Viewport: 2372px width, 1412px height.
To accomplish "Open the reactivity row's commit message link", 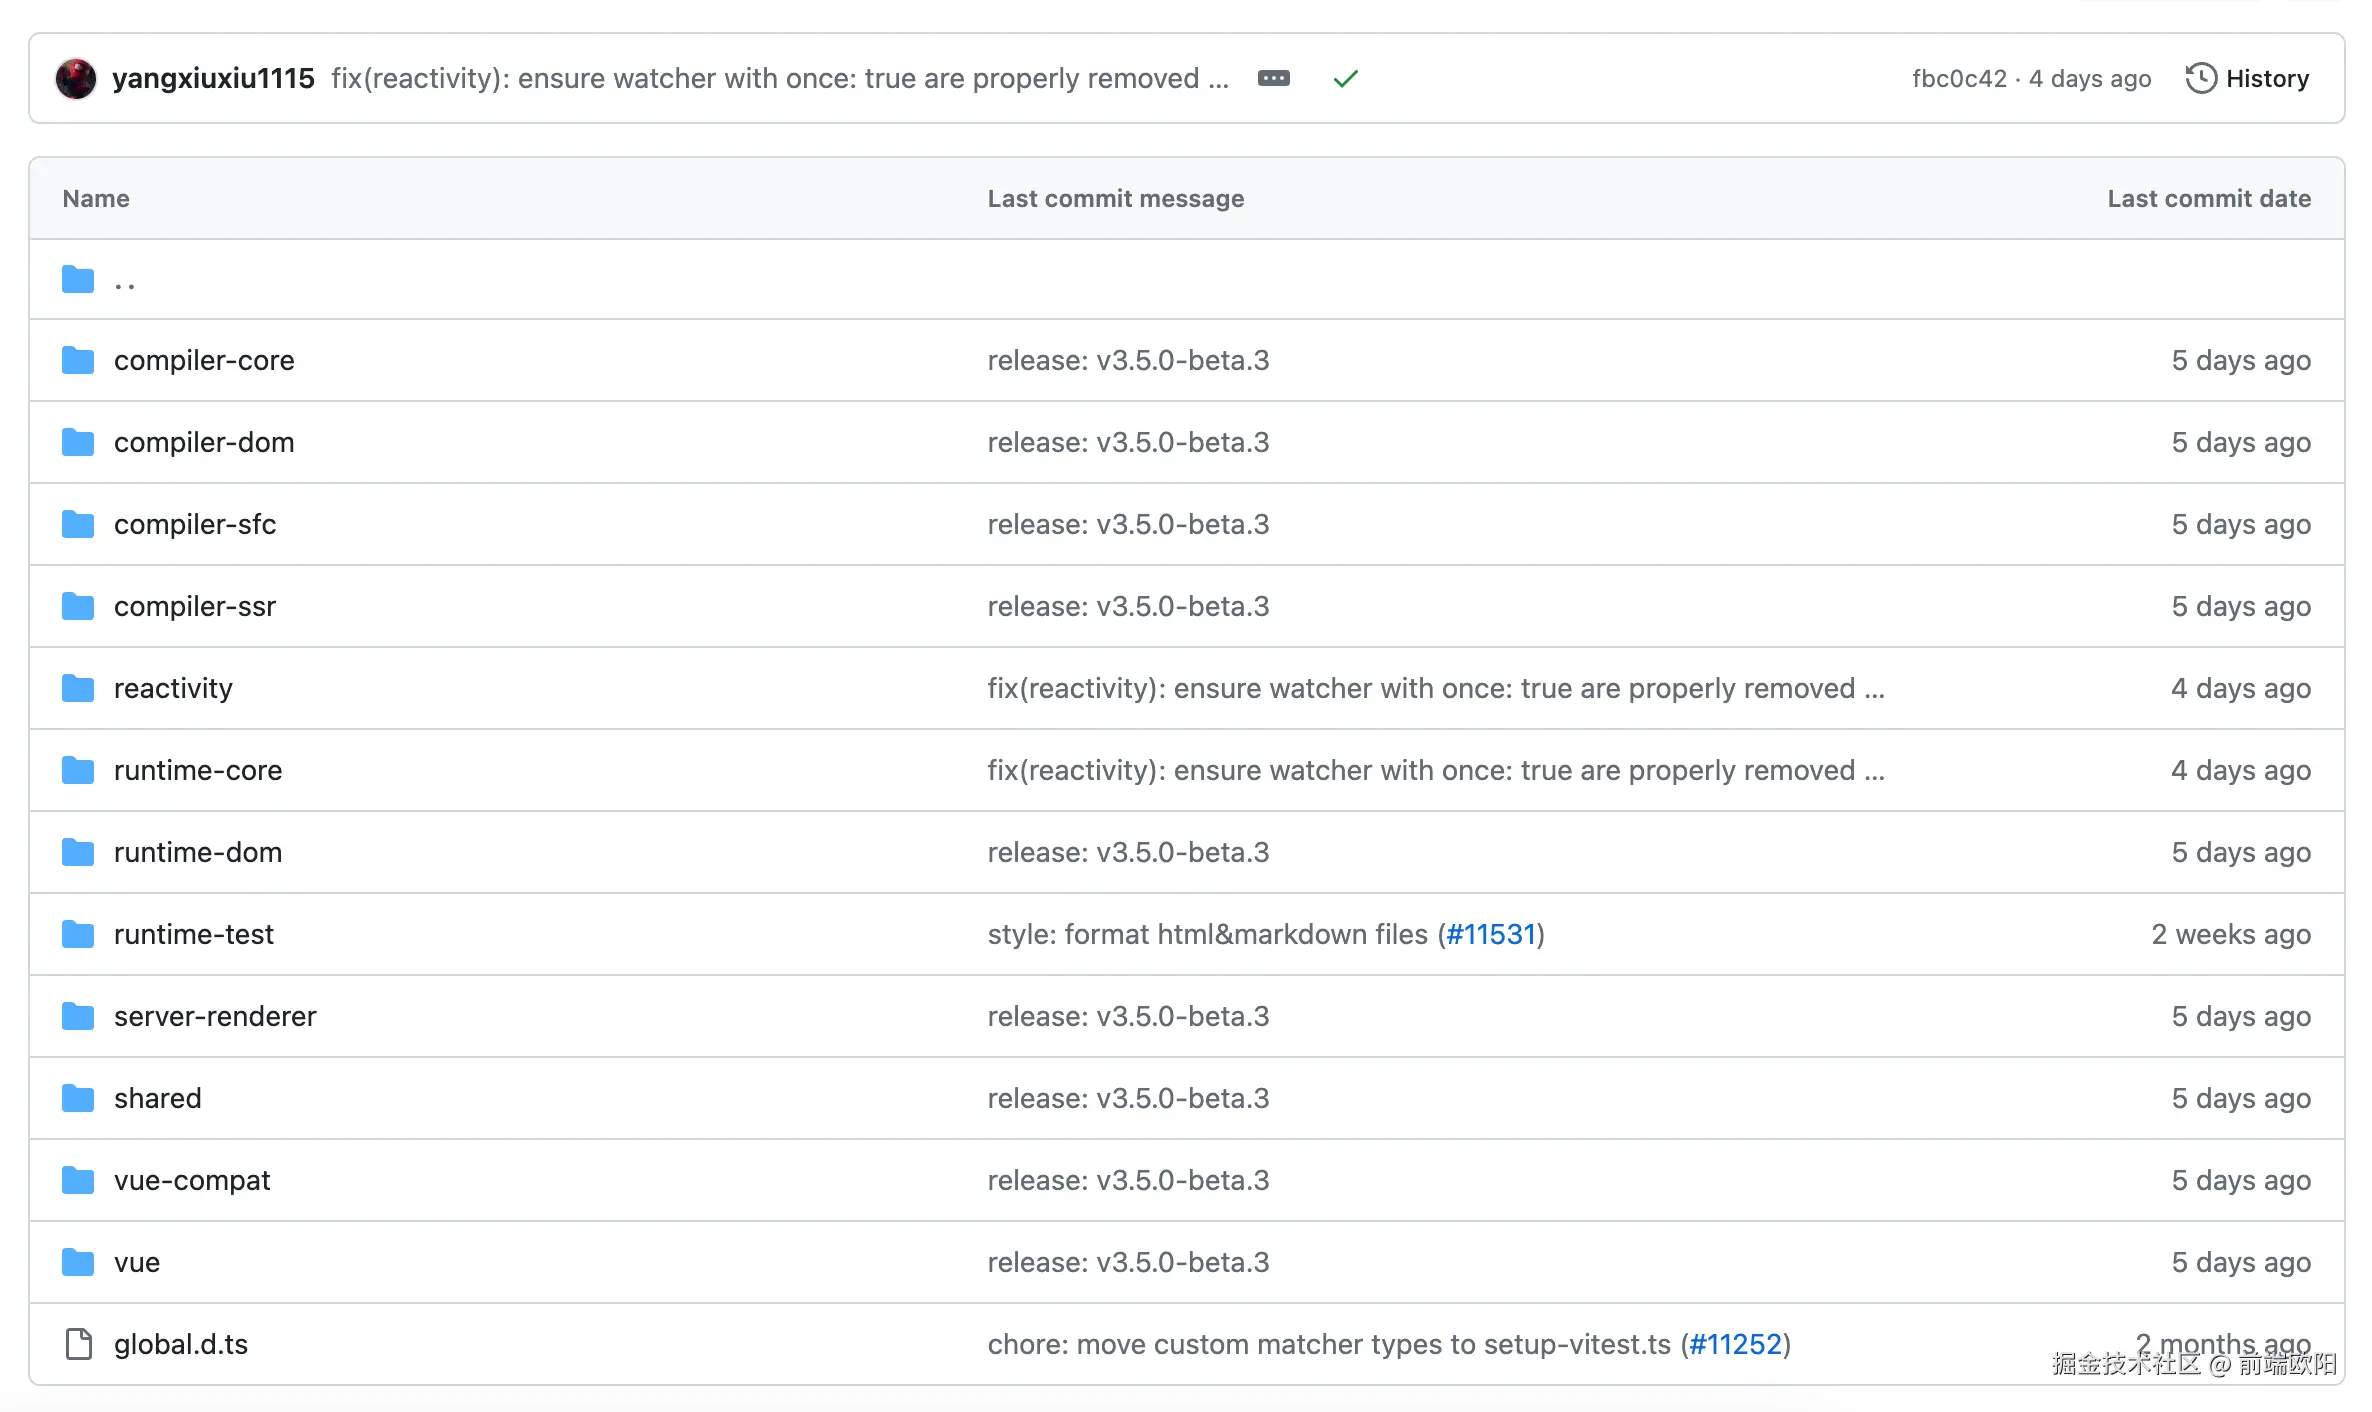I will tap(1435, 689).
